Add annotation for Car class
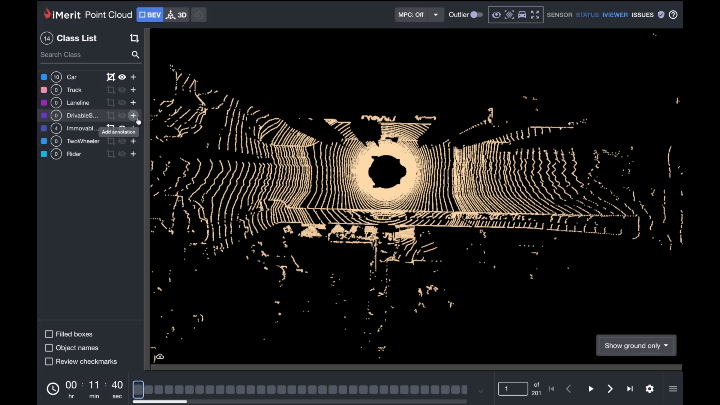 pyautogui.click(x=133, y=77)
